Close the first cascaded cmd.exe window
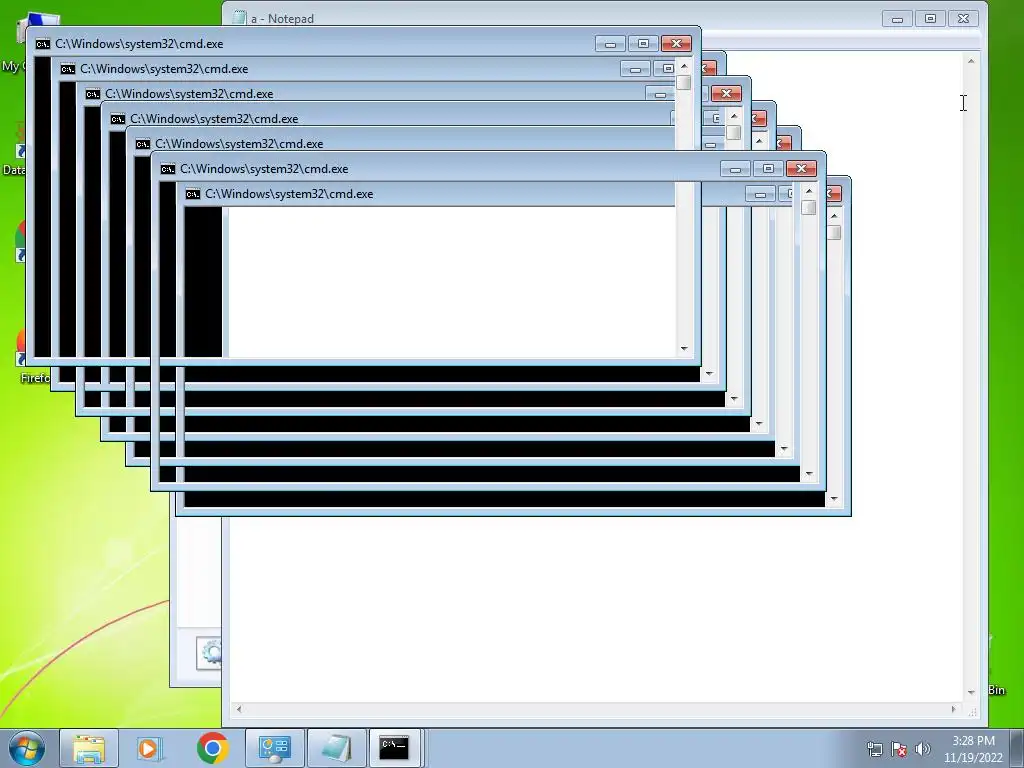This screenshot has width=1024, height=768. (x=677, y=44)
